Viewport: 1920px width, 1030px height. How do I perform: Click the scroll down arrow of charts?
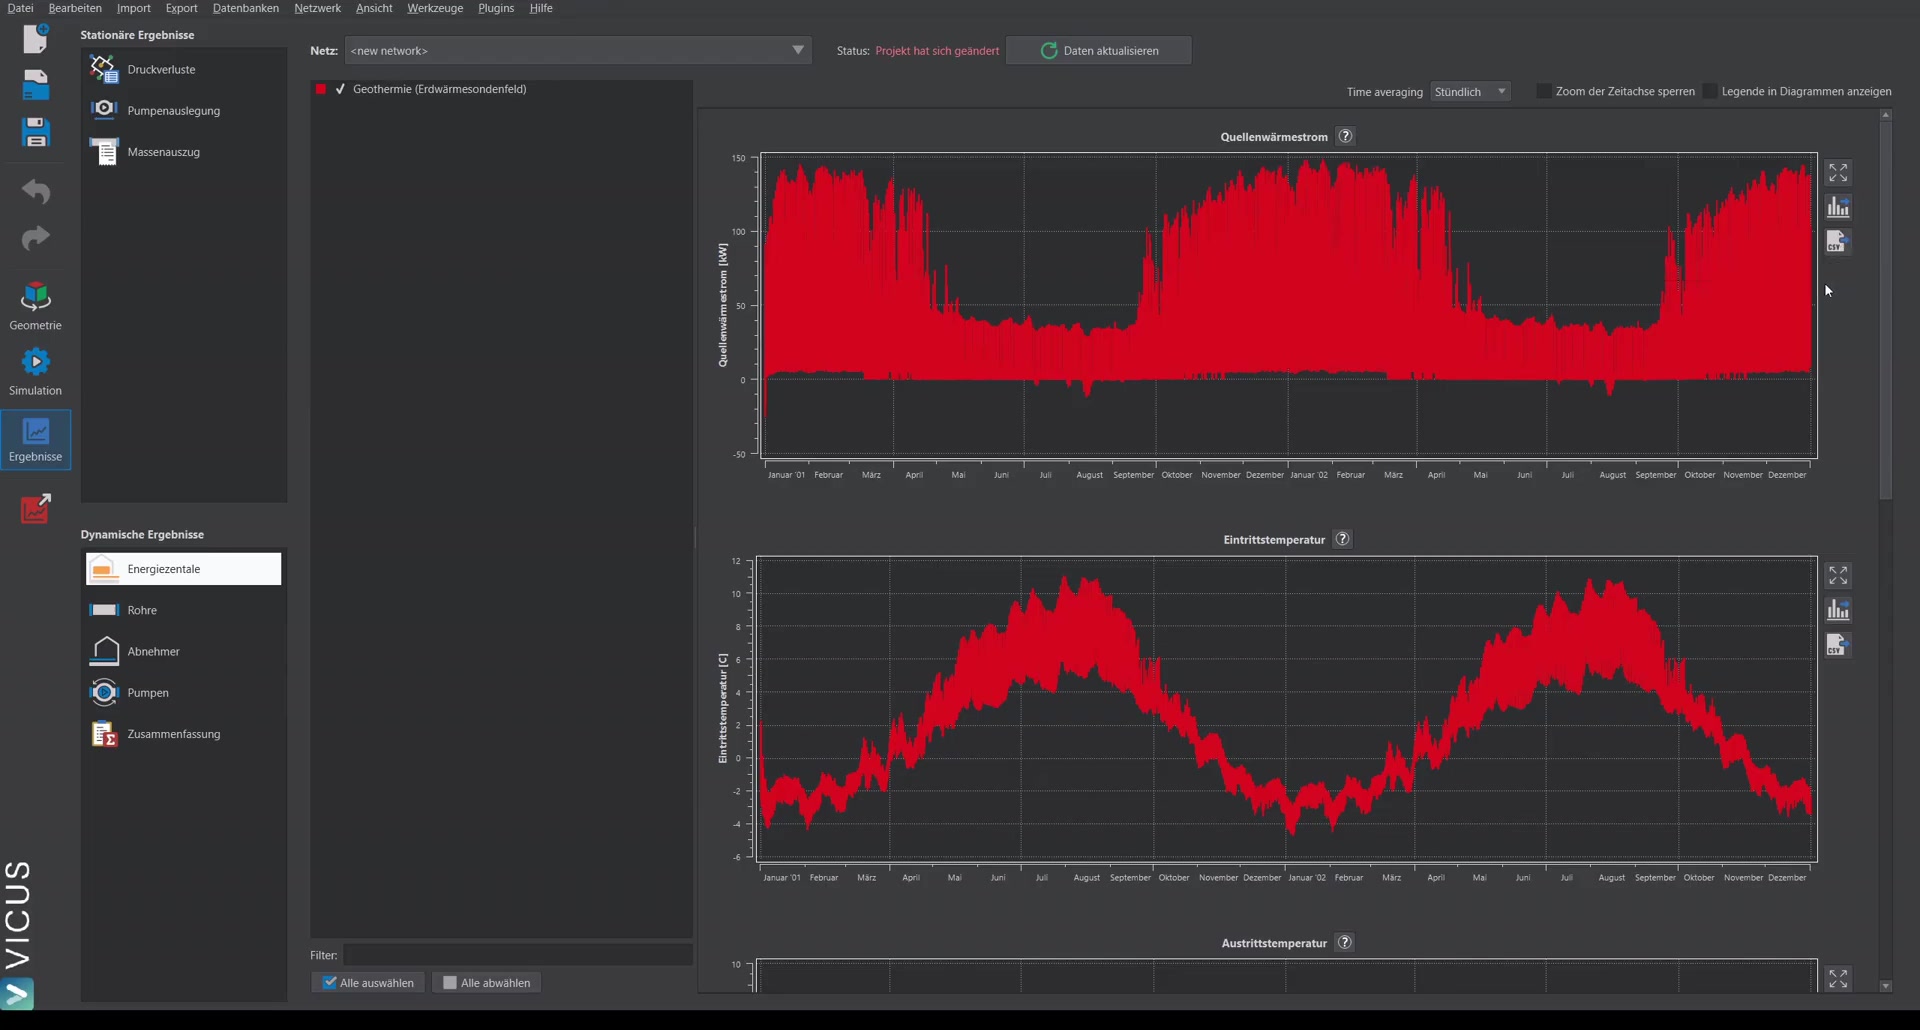(1886, 986)
